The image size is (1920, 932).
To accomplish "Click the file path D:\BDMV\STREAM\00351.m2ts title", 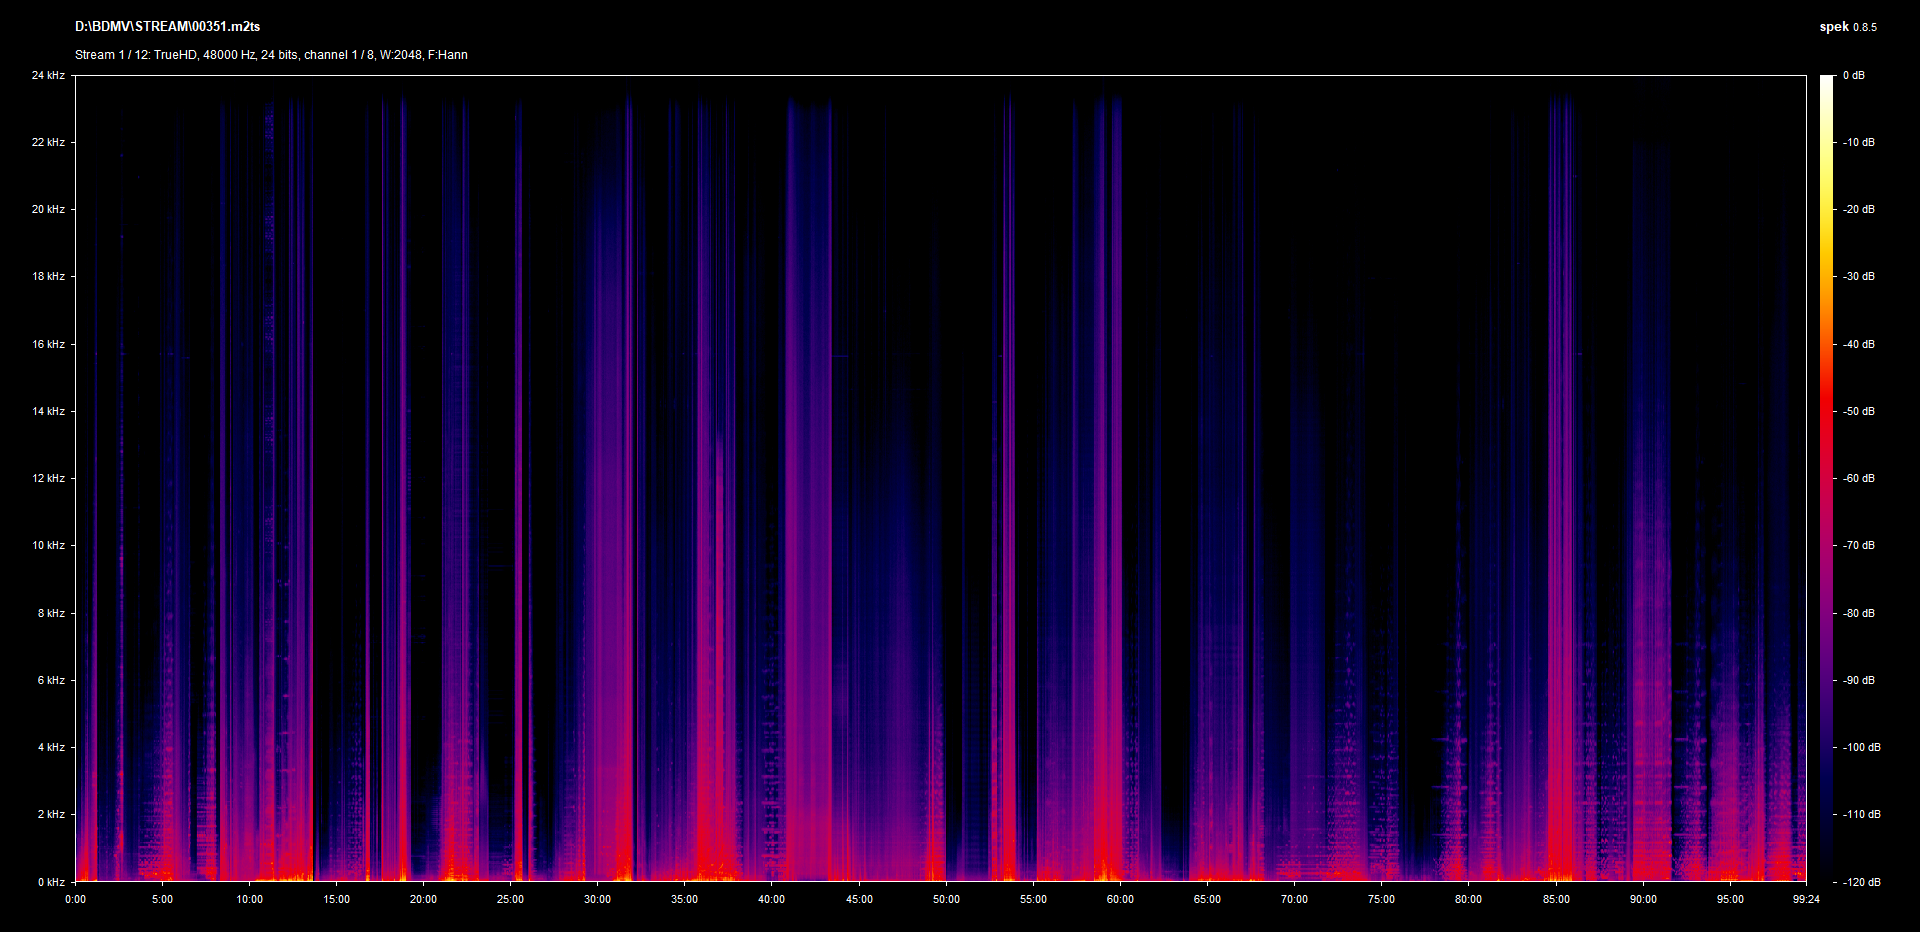I will (167, 27).
